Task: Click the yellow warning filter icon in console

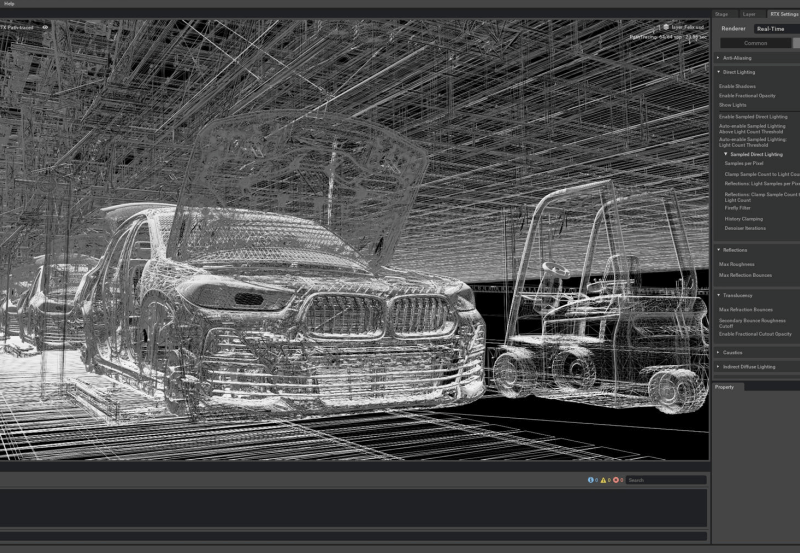Action: click(x=604, y=480)
